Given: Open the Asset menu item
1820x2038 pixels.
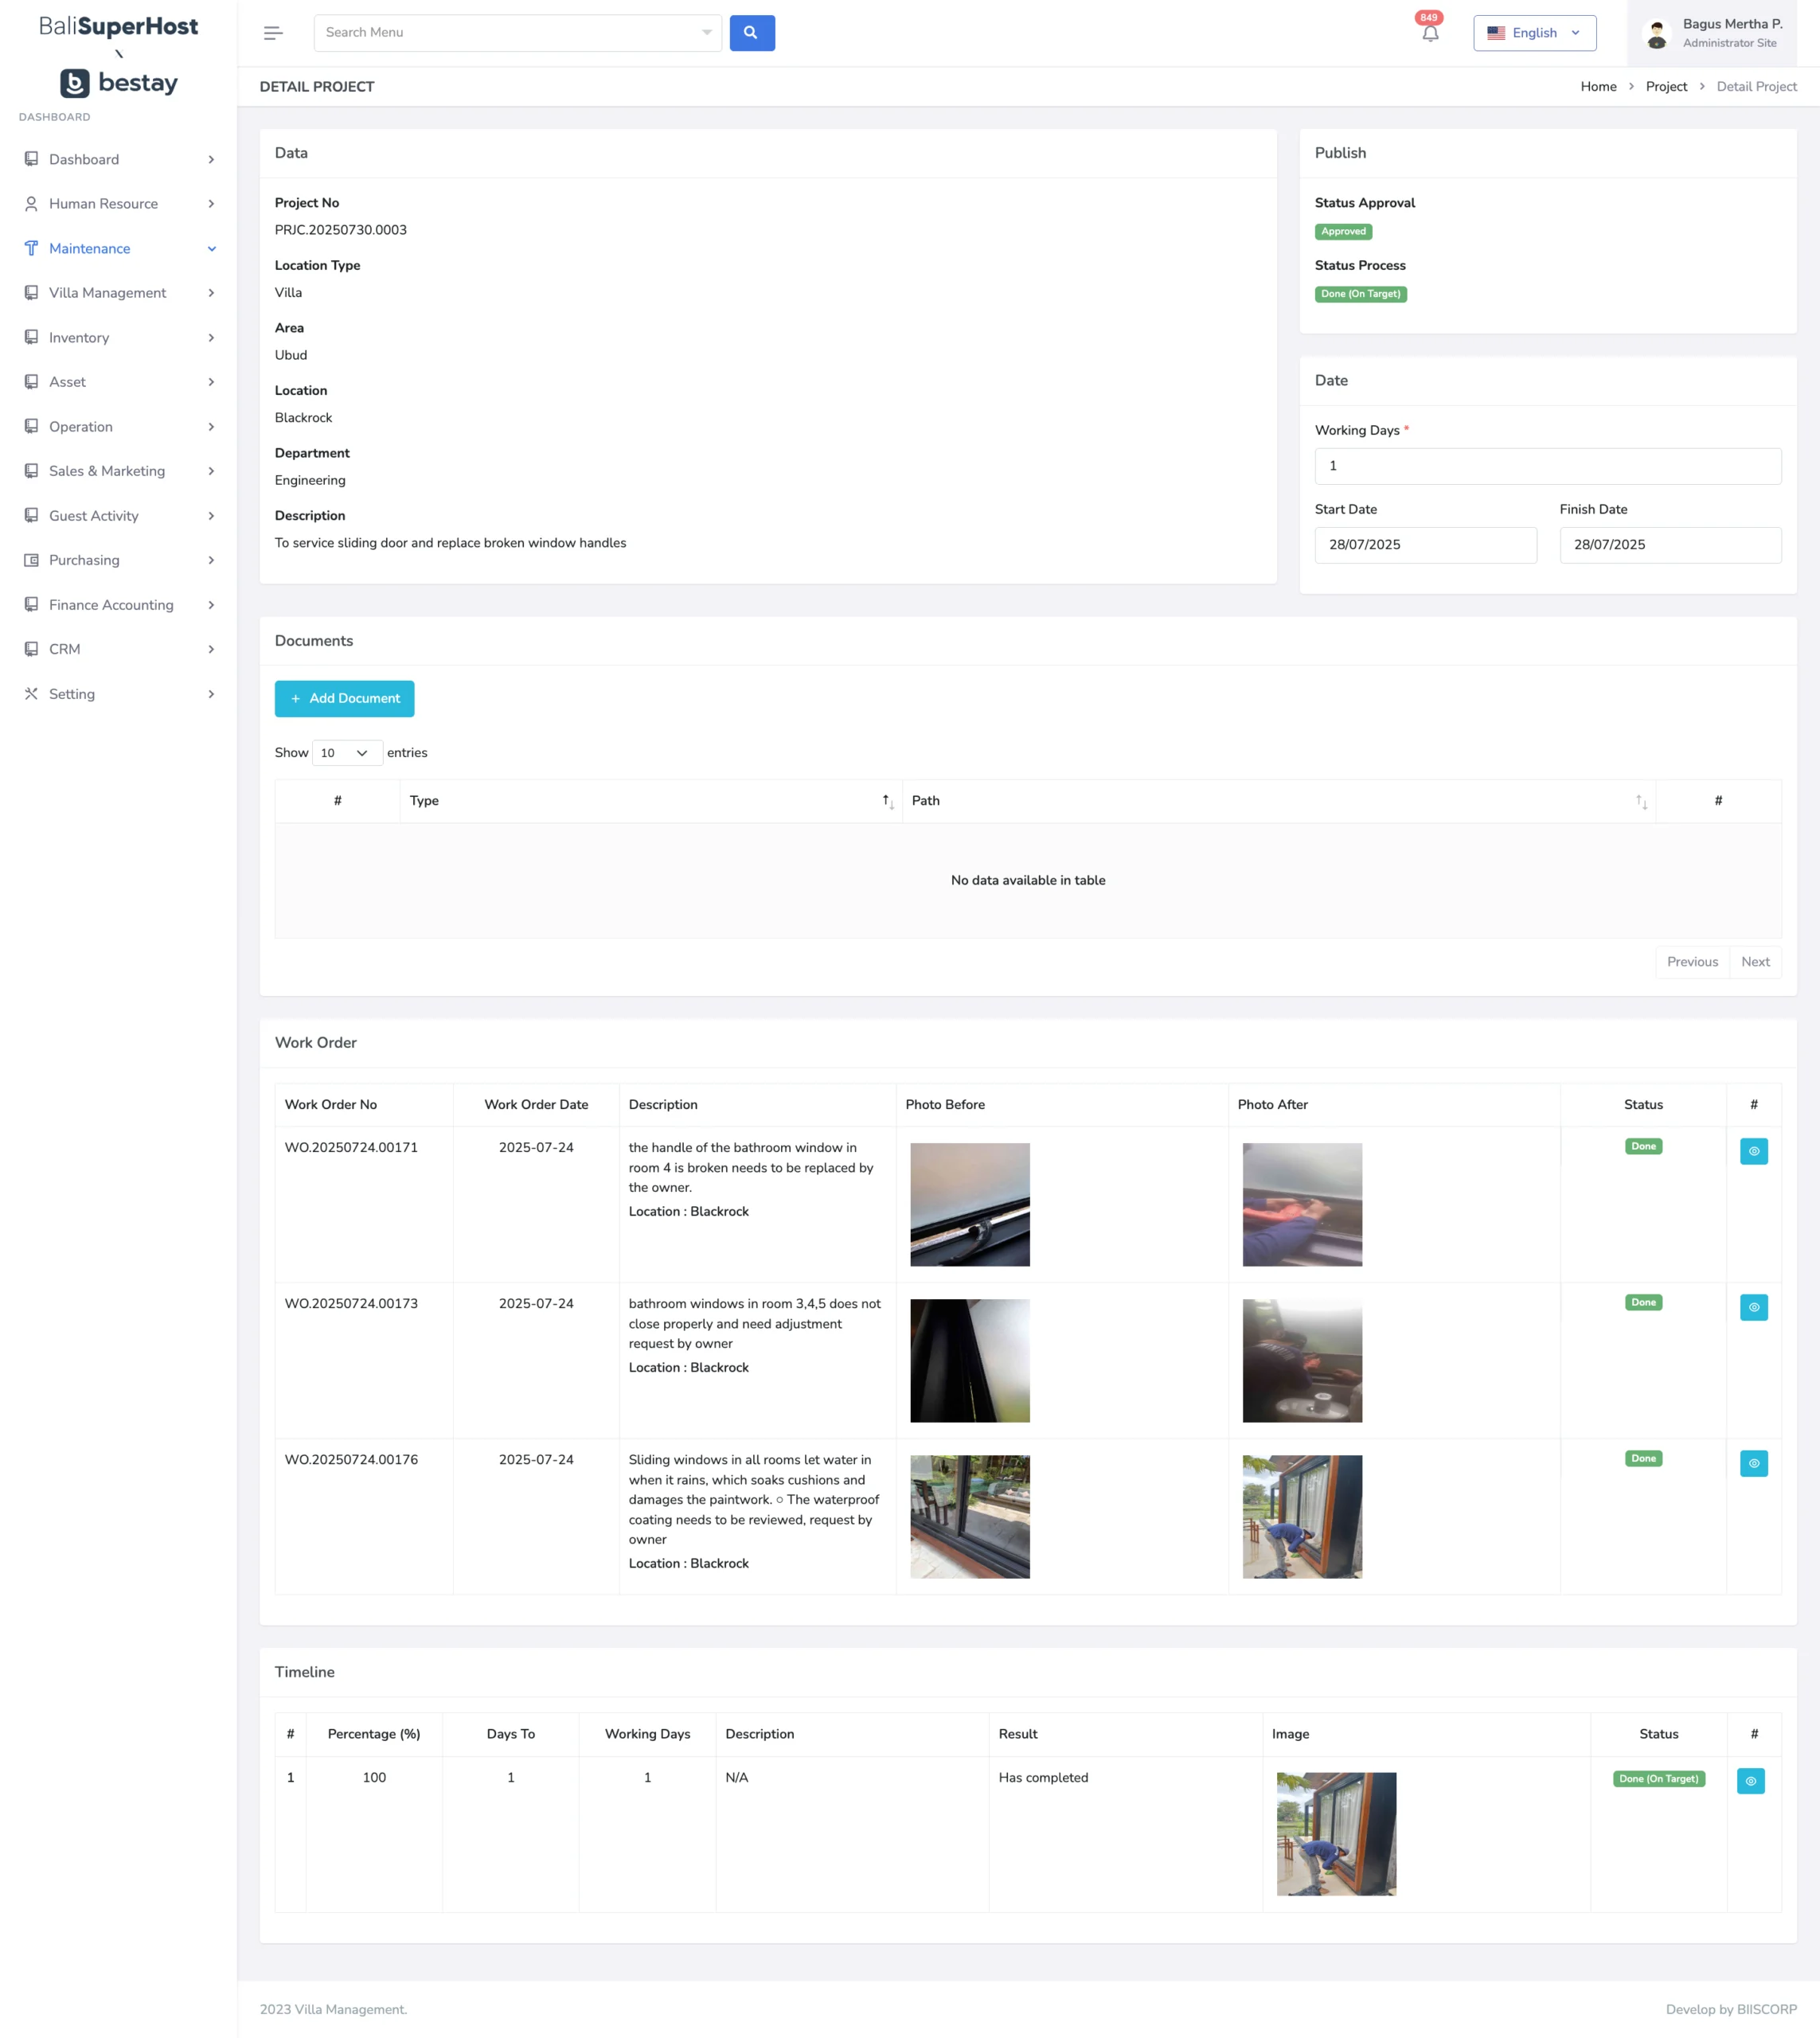Looking at the screenshot, I should (118, 382).
